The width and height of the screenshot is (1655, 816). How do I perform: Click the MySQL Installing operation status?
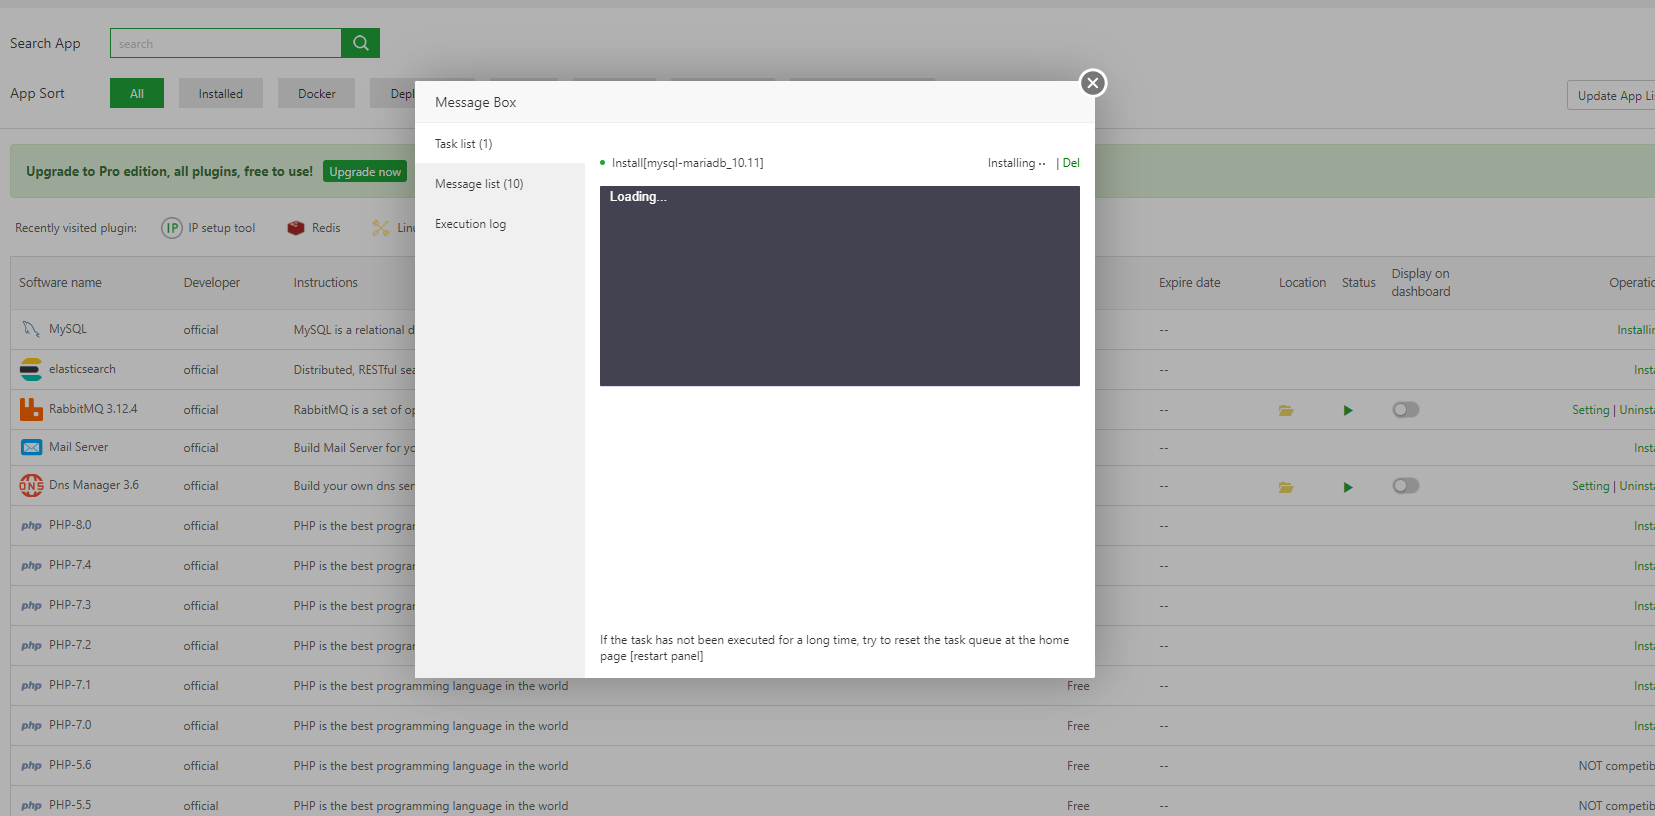[1636, 330]
